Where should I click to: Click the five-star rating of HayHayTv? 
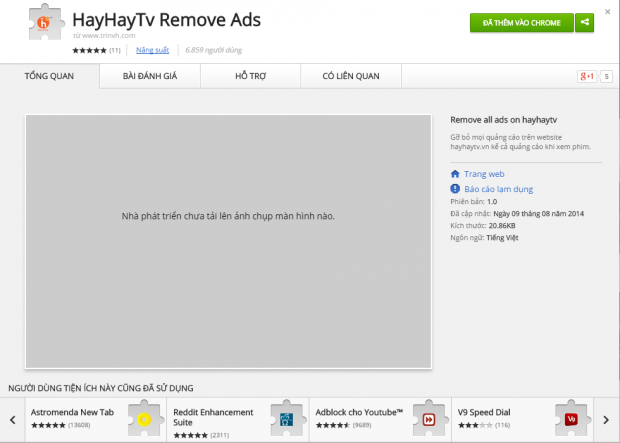pos(89,50)
